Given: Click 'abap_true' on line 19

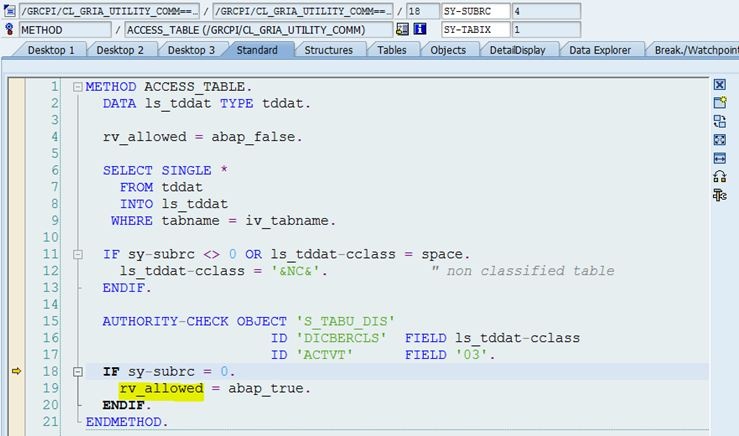Looking at the screenshot, I should click(x=265, y=388).
